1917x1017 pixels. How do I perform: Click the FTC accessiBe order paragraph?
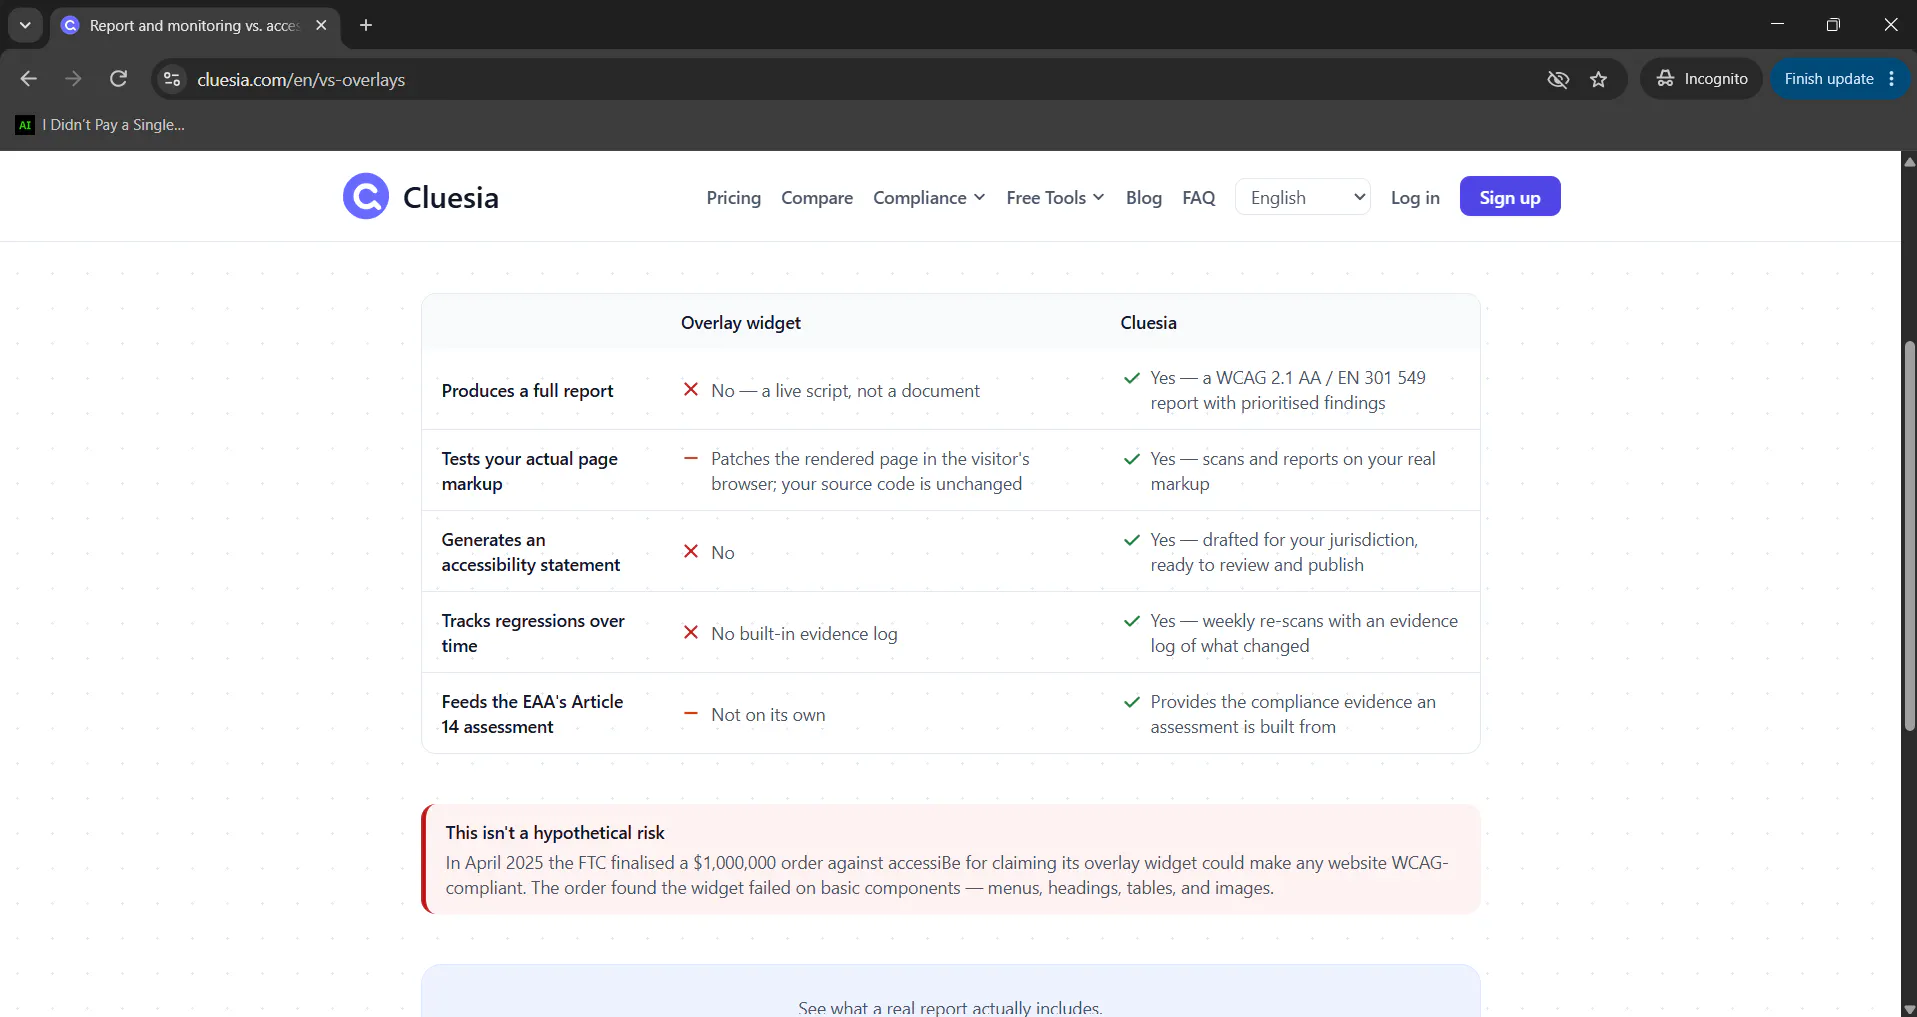pyautogui.click(x=947, y=875)
